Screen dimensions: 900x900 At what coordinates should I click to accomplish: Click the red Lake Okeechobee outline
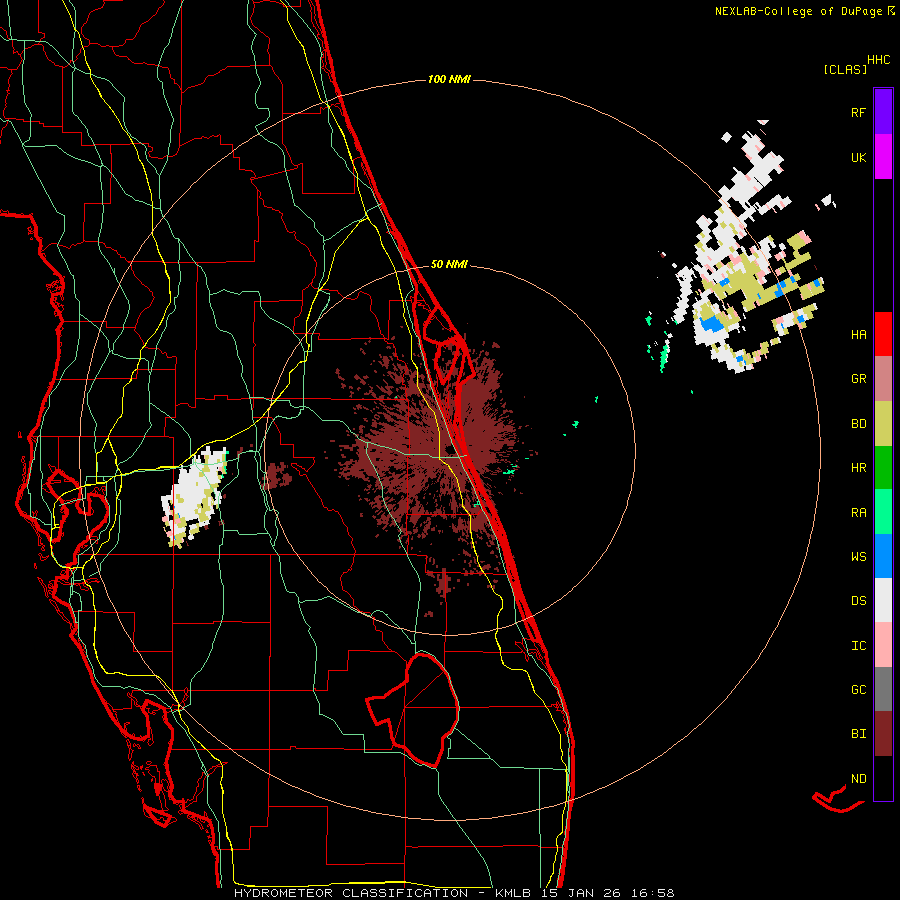(413, 711)
